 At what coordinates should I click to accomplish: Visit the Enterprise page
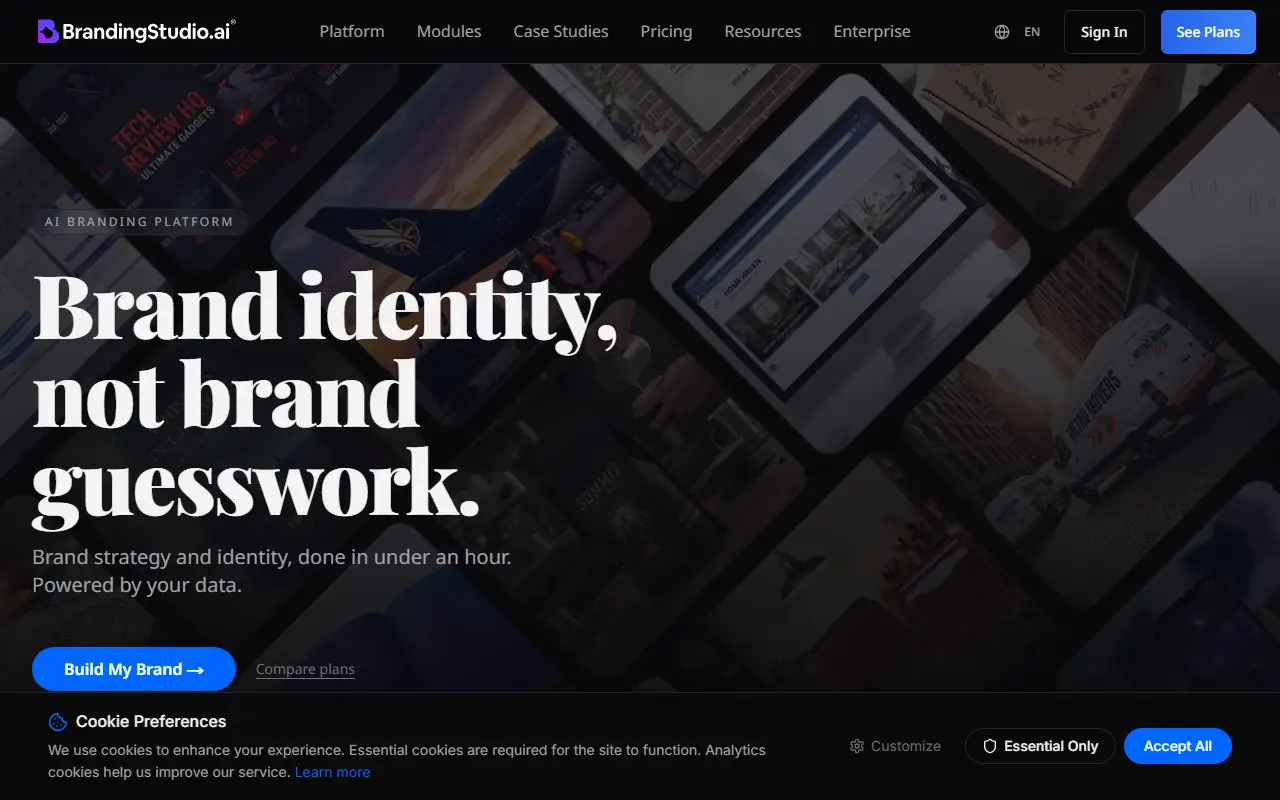872,32
